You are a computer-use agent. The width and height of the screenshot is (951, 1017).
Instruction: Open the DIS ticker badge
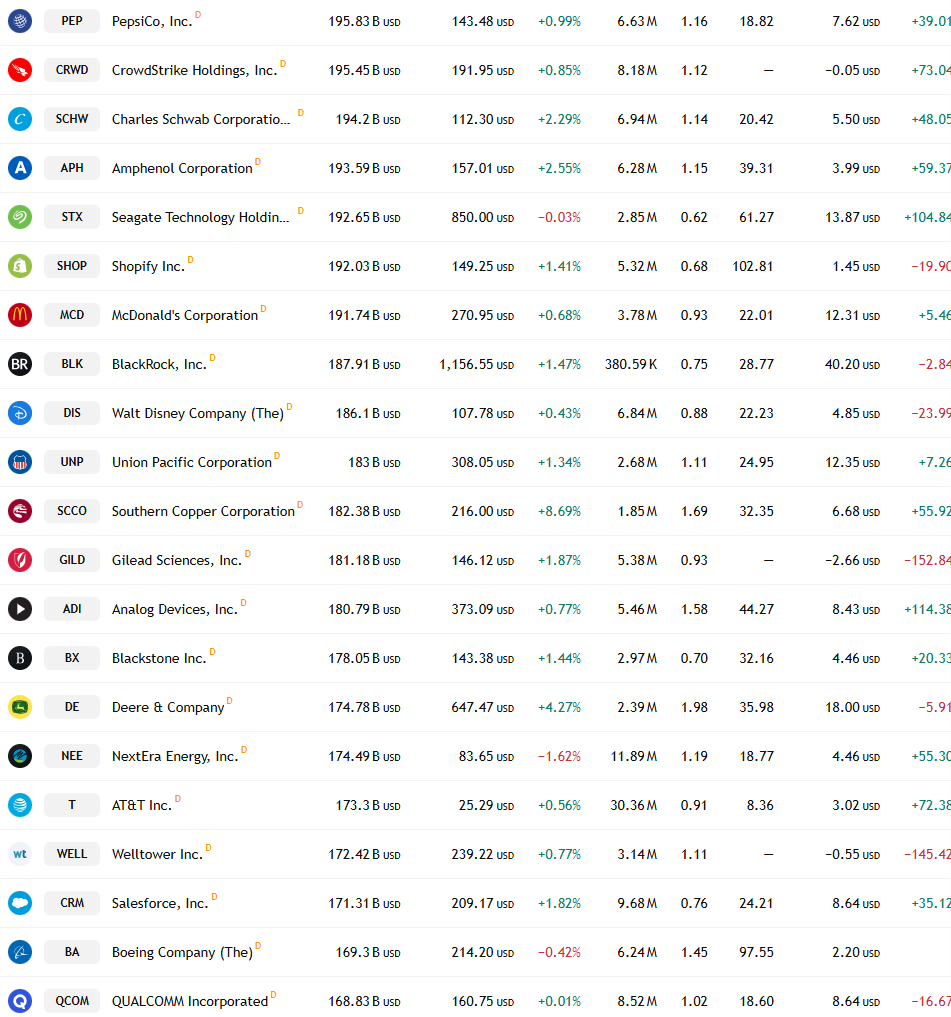tap(72, 413)
